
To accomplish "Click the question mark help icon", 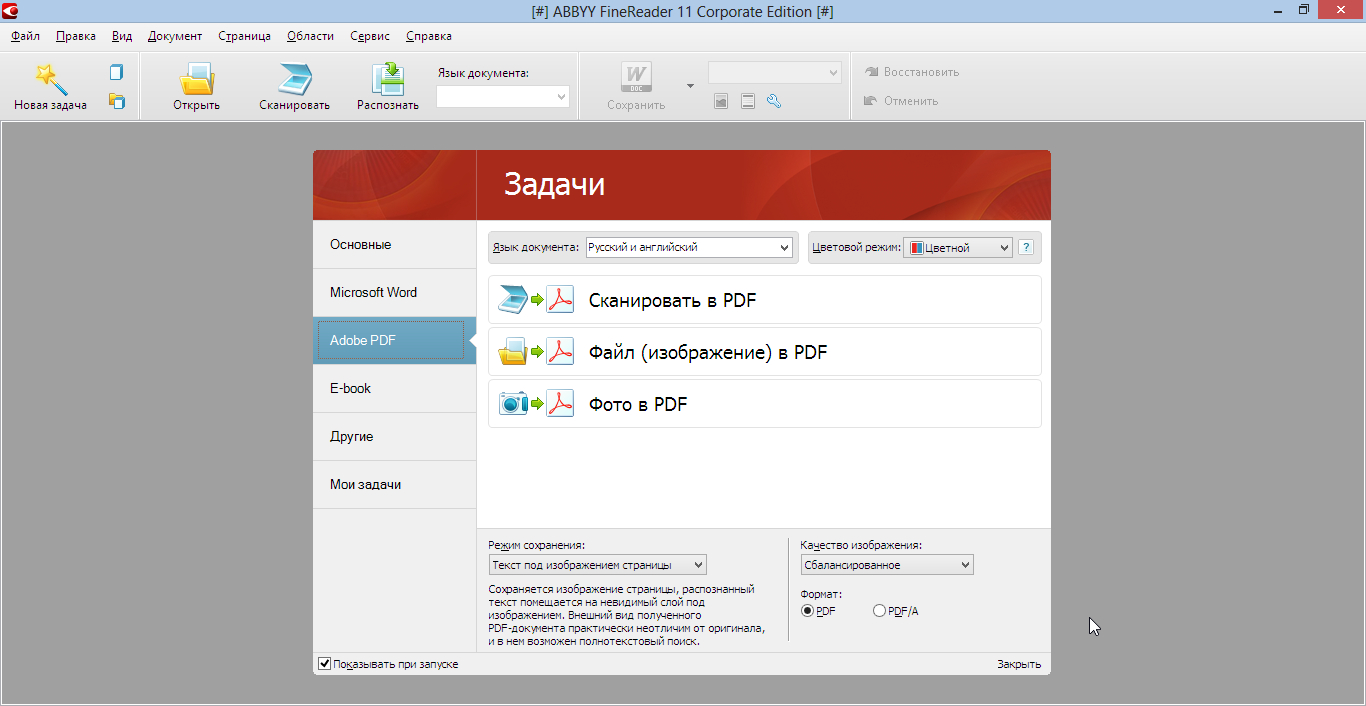I will coord(1025,247).
